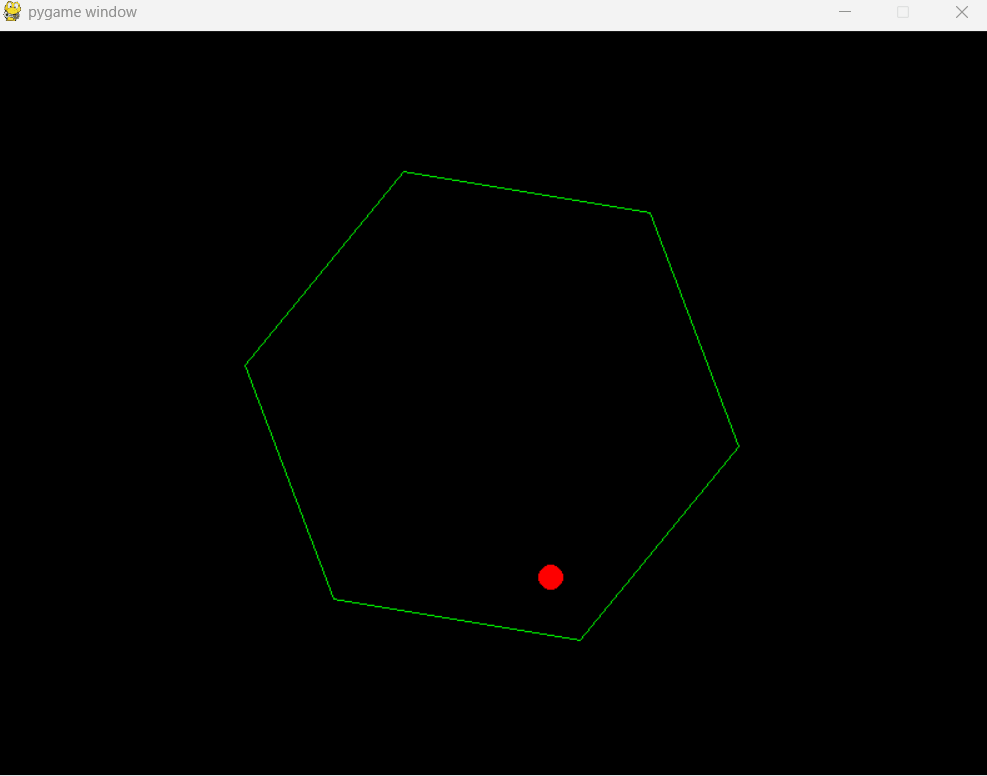Click the red ball inside the hexagon

pyautogui.click(x=551, y=577)
